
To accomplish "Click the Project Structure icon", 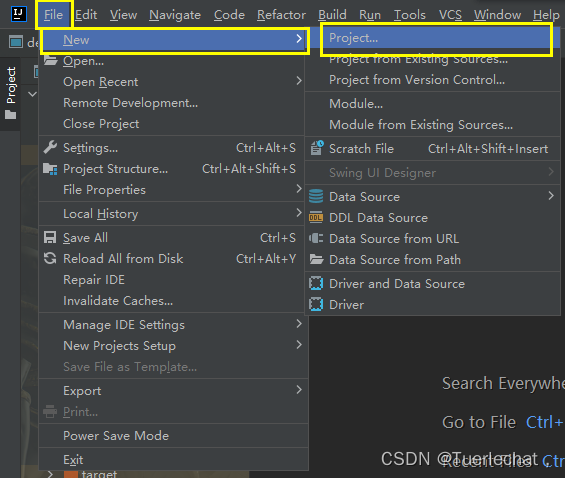I will coord(50,169).
